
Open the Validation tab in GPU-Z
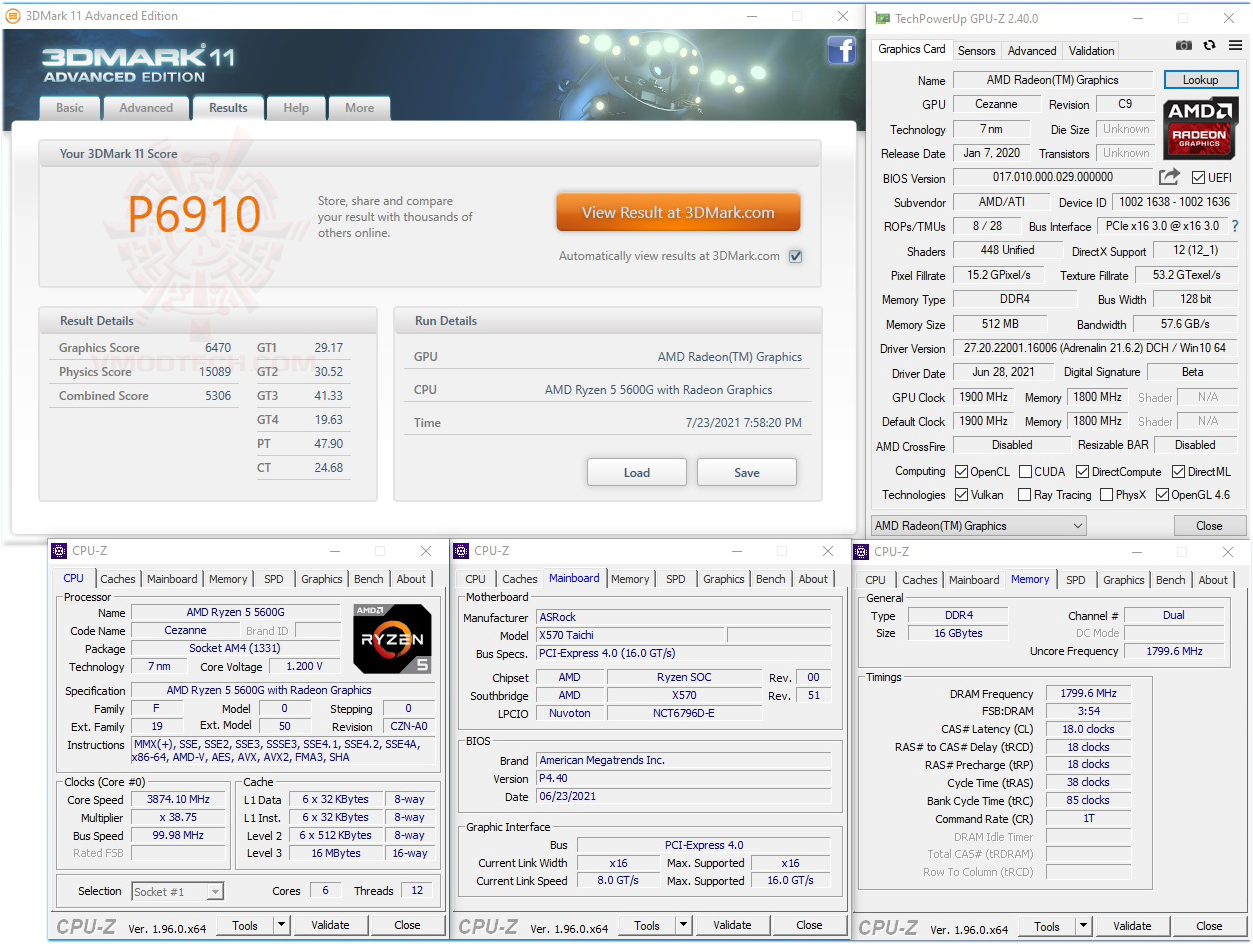[1092, 50]
